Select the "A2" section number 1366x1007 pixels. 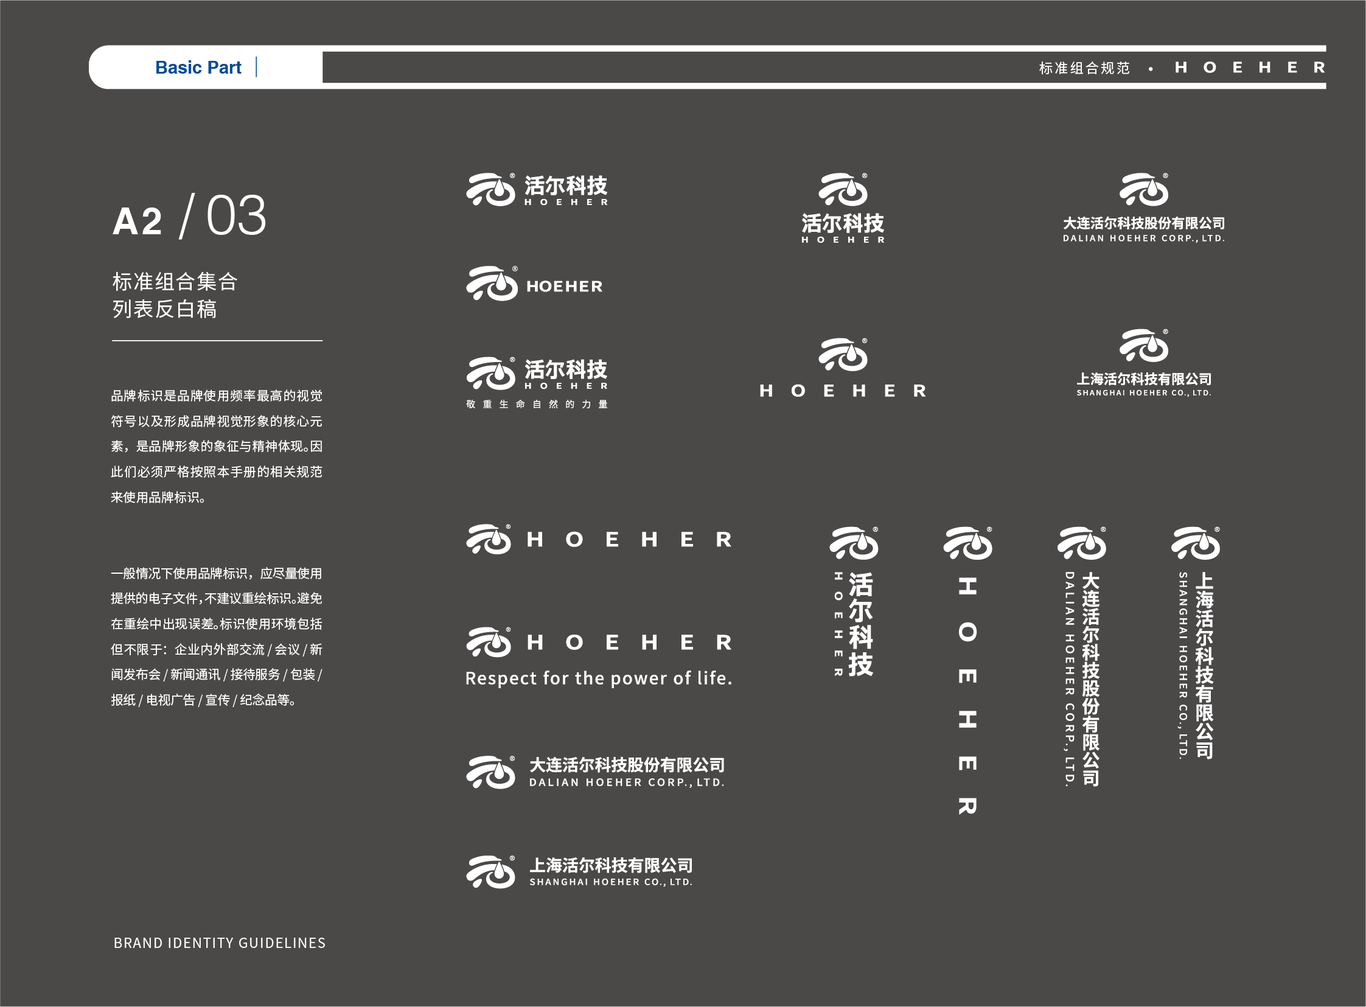point(137,221)
